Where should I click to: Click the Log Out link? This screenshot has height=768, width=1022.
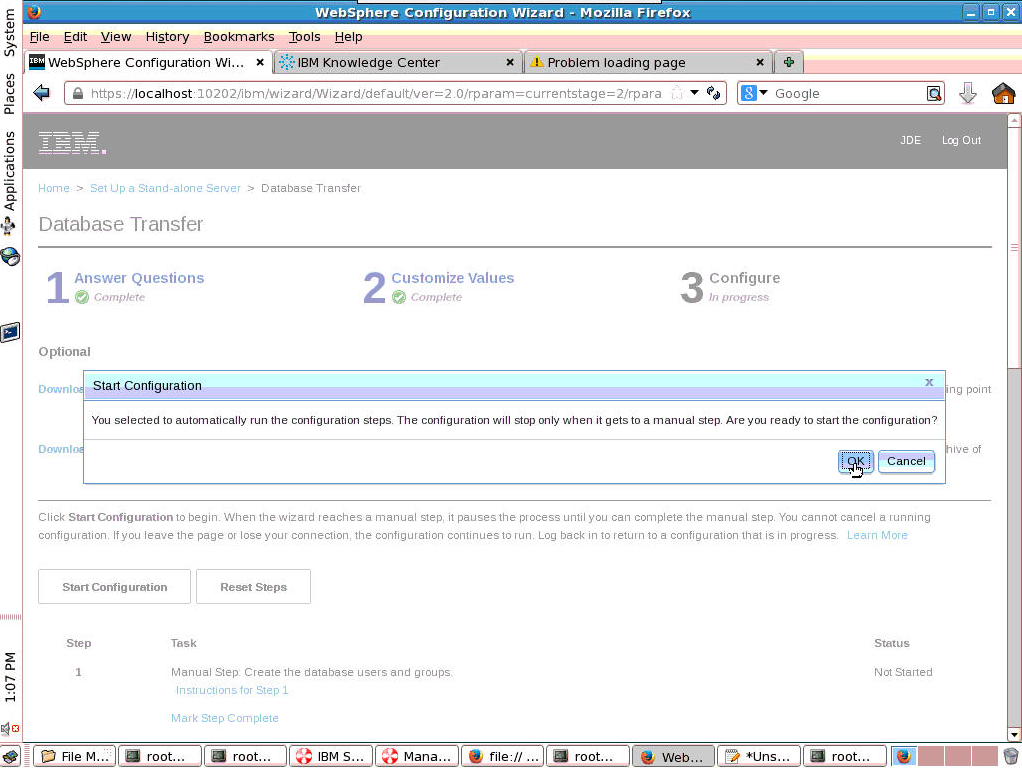(x=961, y=140)
